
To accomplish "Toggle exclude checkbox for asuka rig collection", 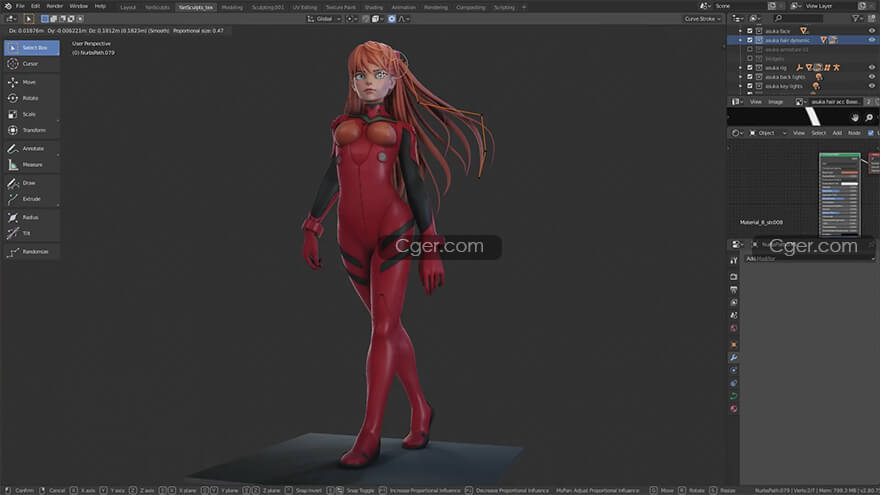I will tap(749, 68).
